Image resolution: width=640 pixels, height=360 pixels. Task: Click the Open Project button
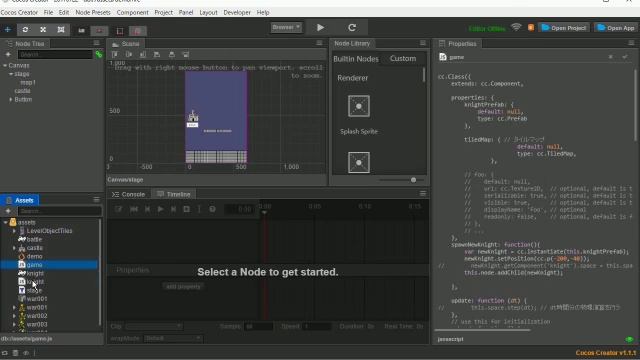pyautogui.click(x=564, y=28)
